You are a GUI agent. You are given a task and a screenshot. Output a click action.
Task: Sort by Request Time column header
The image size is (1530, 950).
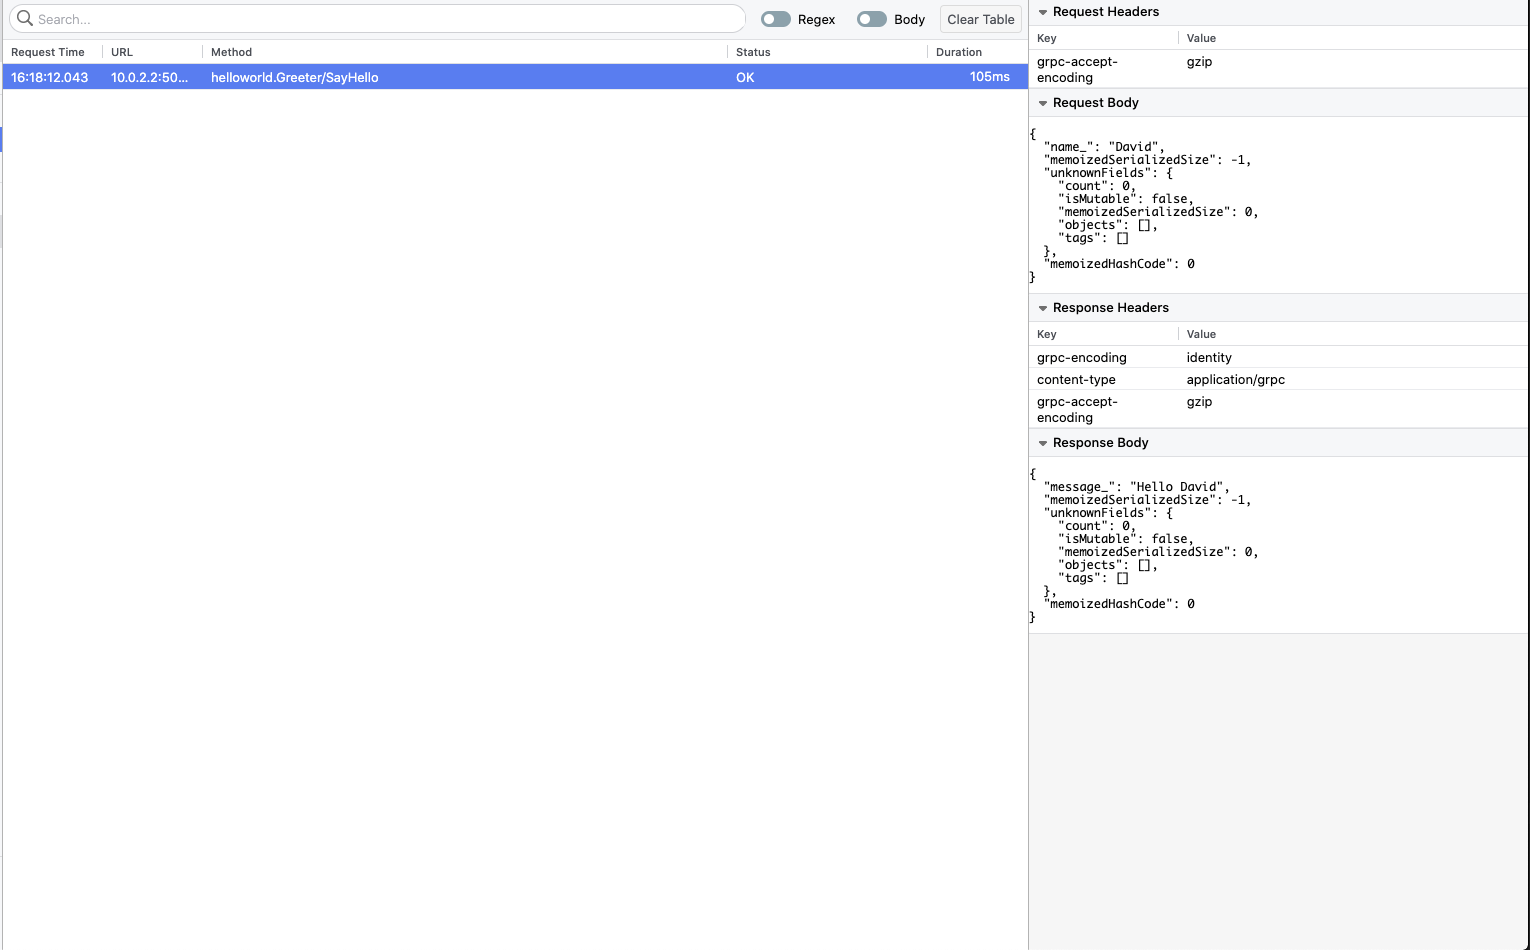[48, 52]
